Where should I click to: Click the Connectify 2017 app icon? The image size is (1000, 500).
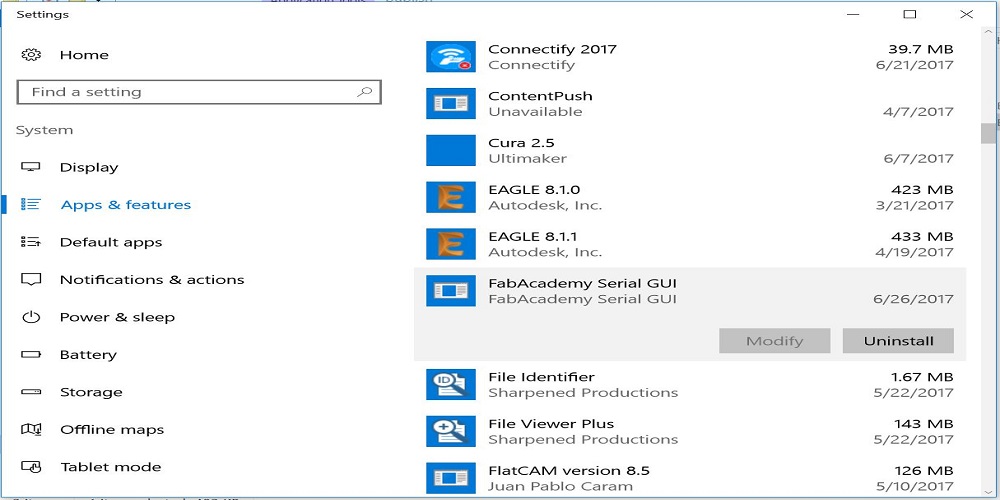tap(451, 57)
